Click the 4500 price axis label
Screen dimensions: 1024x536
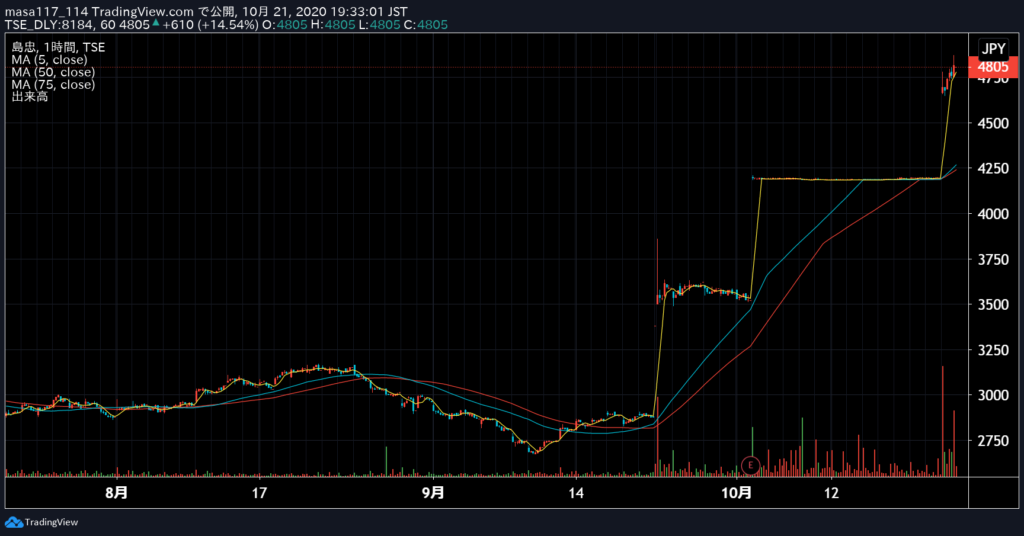993,123
